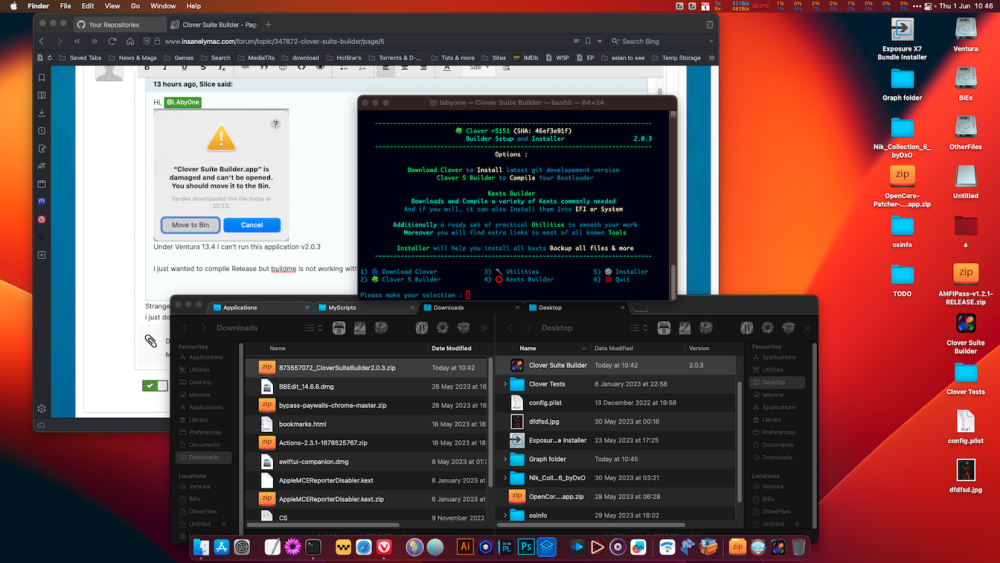Open the IMDb bookmark
This screenshot has width=1000, height=563.
click(x=526, y=58)
